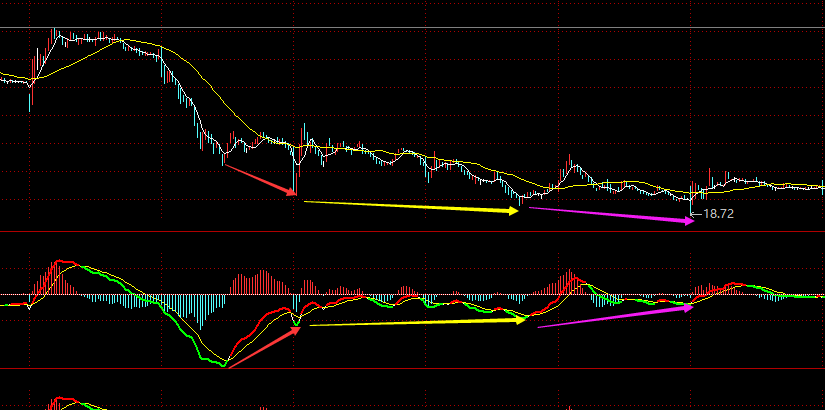Click the magenta arrowhead beside 18.72
Image resolution: width=825 pixels, height=410 pixels.
689,222
